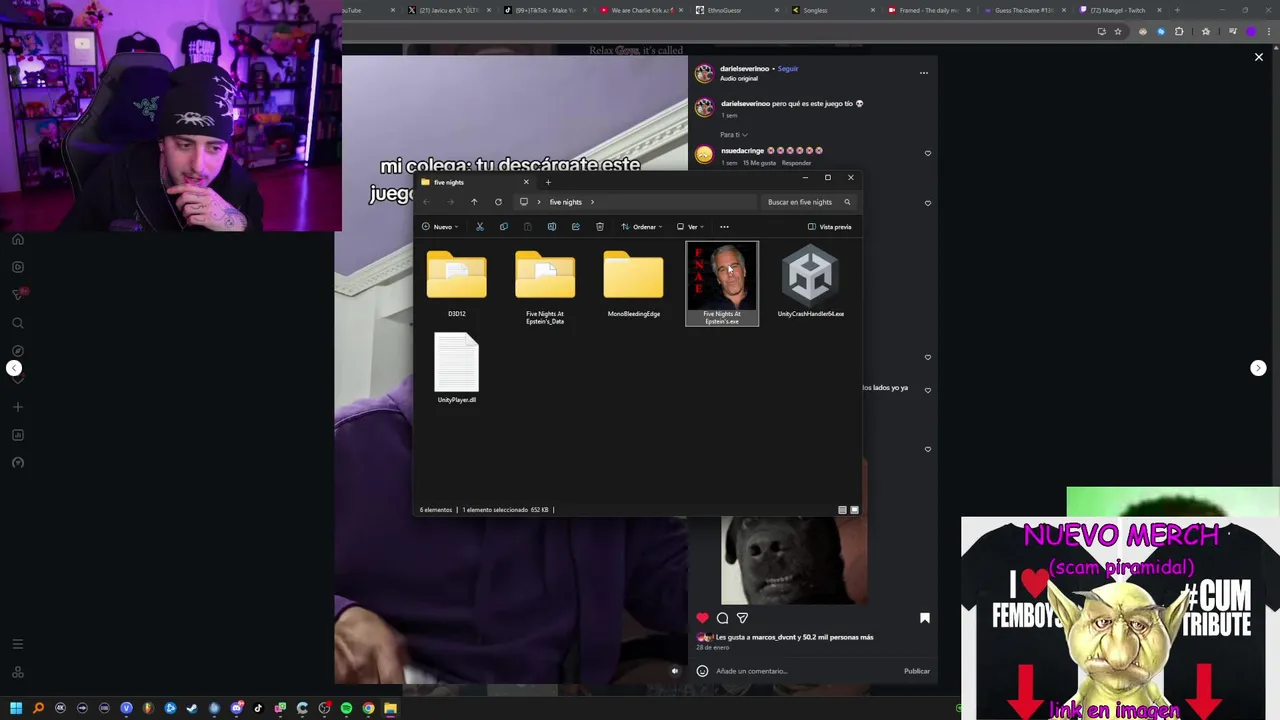Image resolution: width=1280 pixels, height=720 pixels.
Task: Expand the Nuevo dropdown in Explorer
Action: [x=441, y=227]
